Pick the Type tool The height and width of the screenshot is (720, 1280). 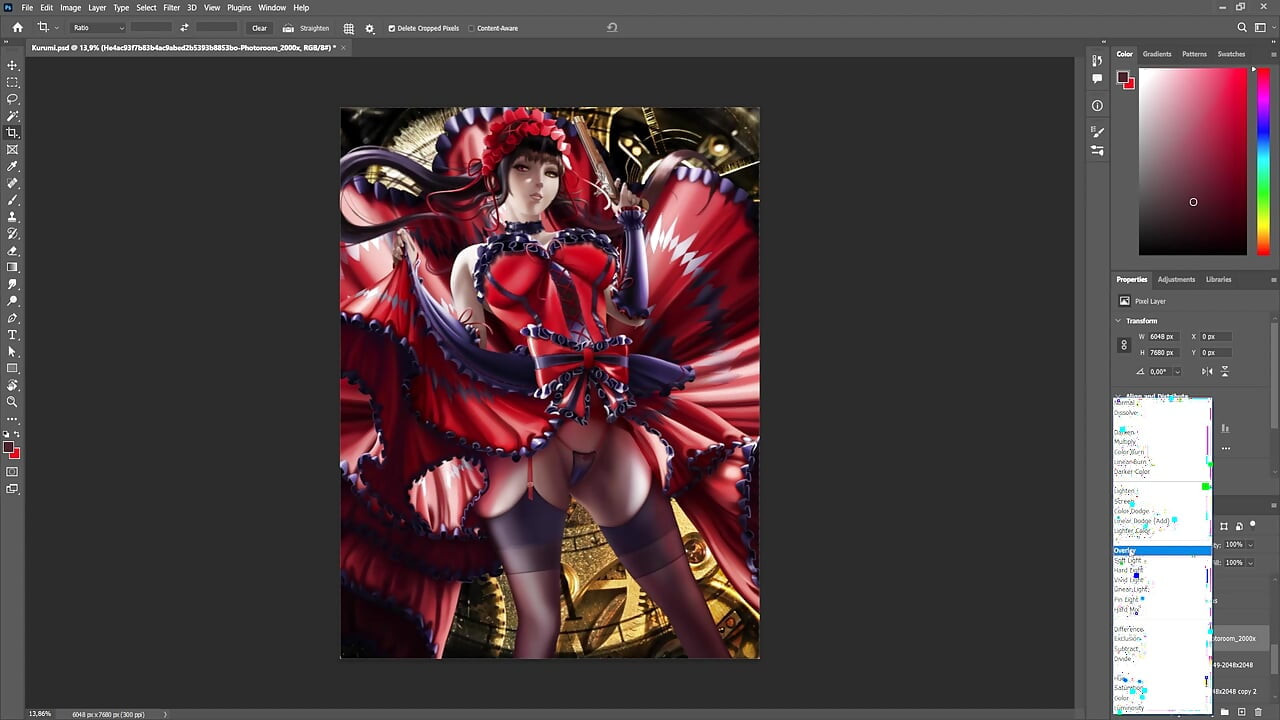point(12,335)
